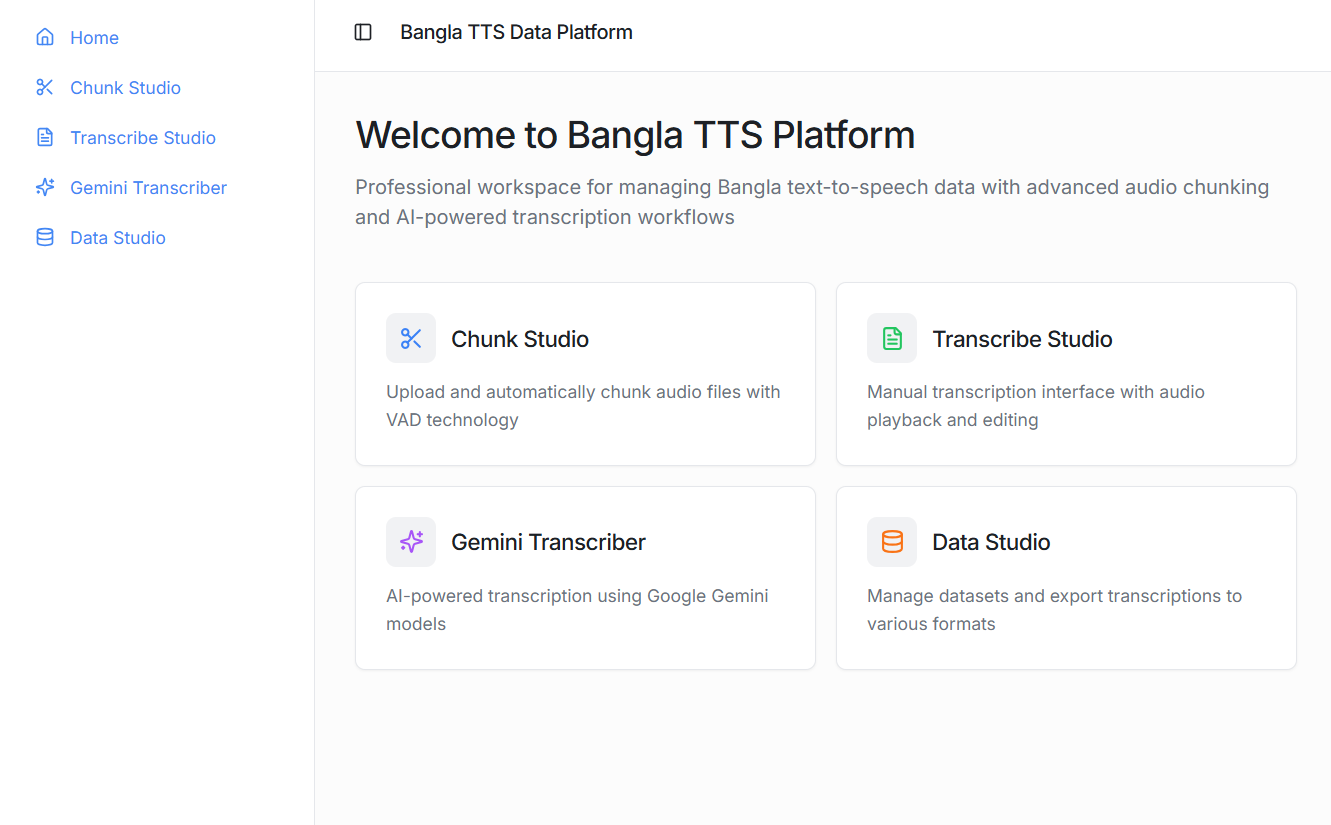Open Data Studio sidebar link
Screen dimensions: 1331x825
[x=118, y=238]
